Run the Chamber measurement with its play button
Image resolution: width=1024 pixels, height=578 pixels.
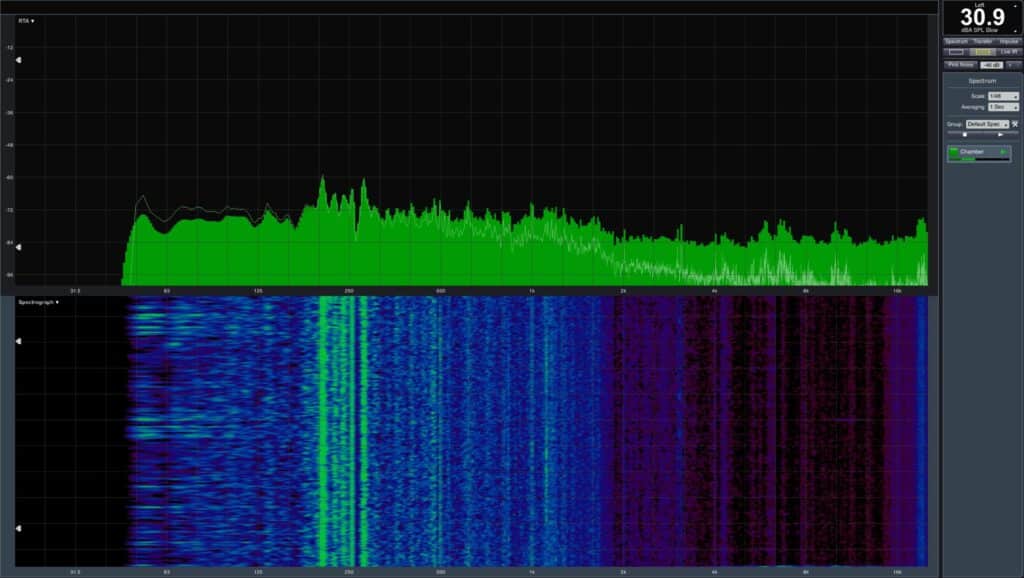[1004, 152]
